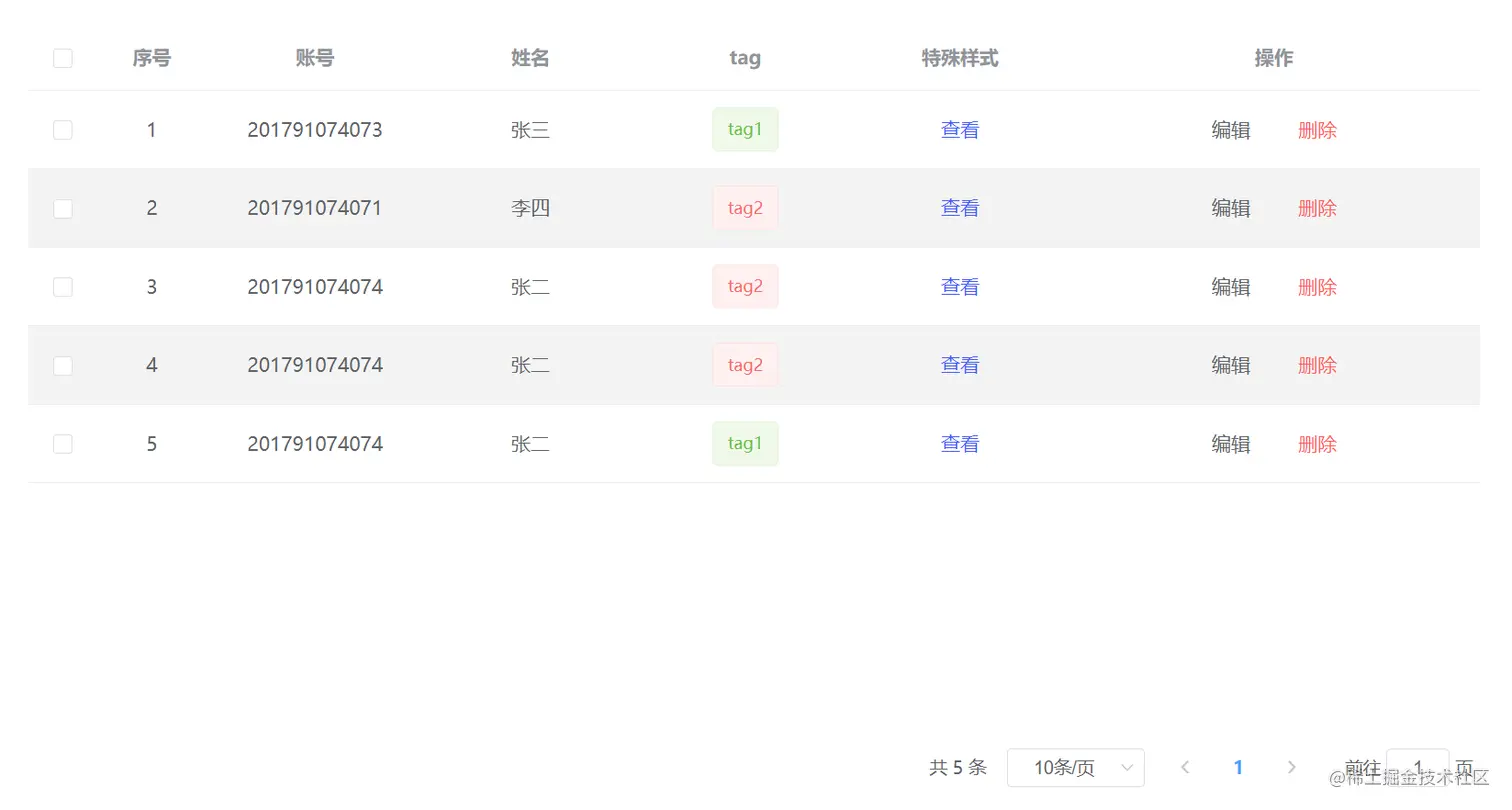Click 查看 link in row 2

960,208
